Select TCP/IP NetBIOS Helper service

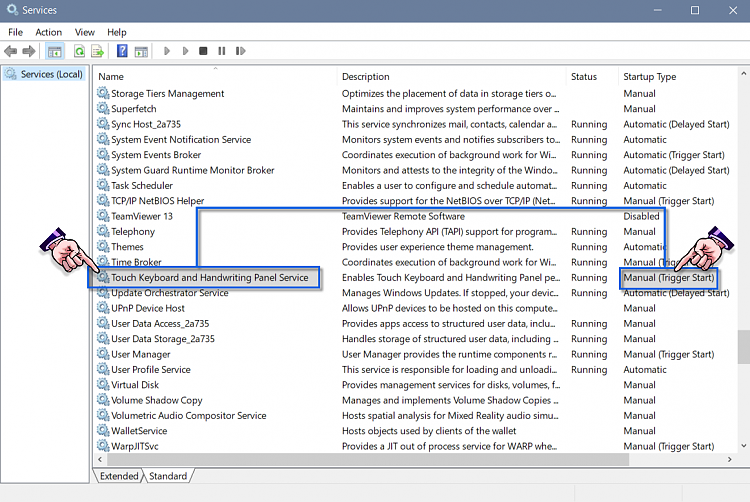(157, 201)
